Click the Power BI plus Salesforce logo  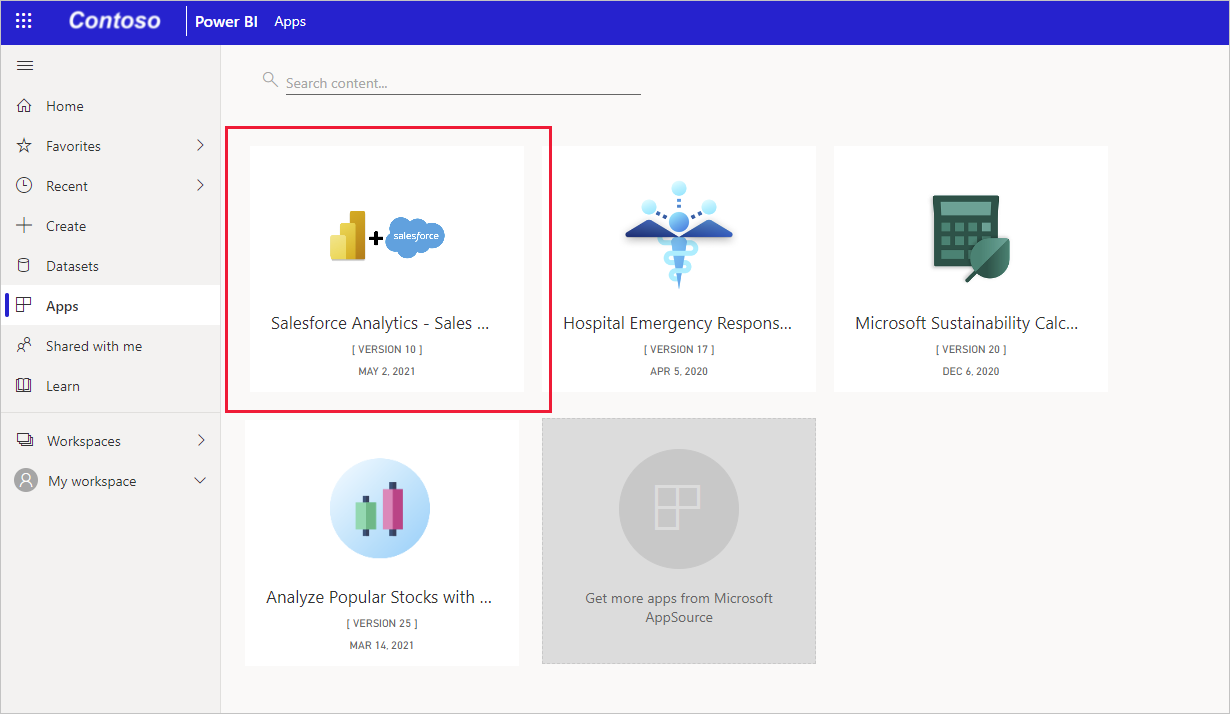tap(387, 238)
